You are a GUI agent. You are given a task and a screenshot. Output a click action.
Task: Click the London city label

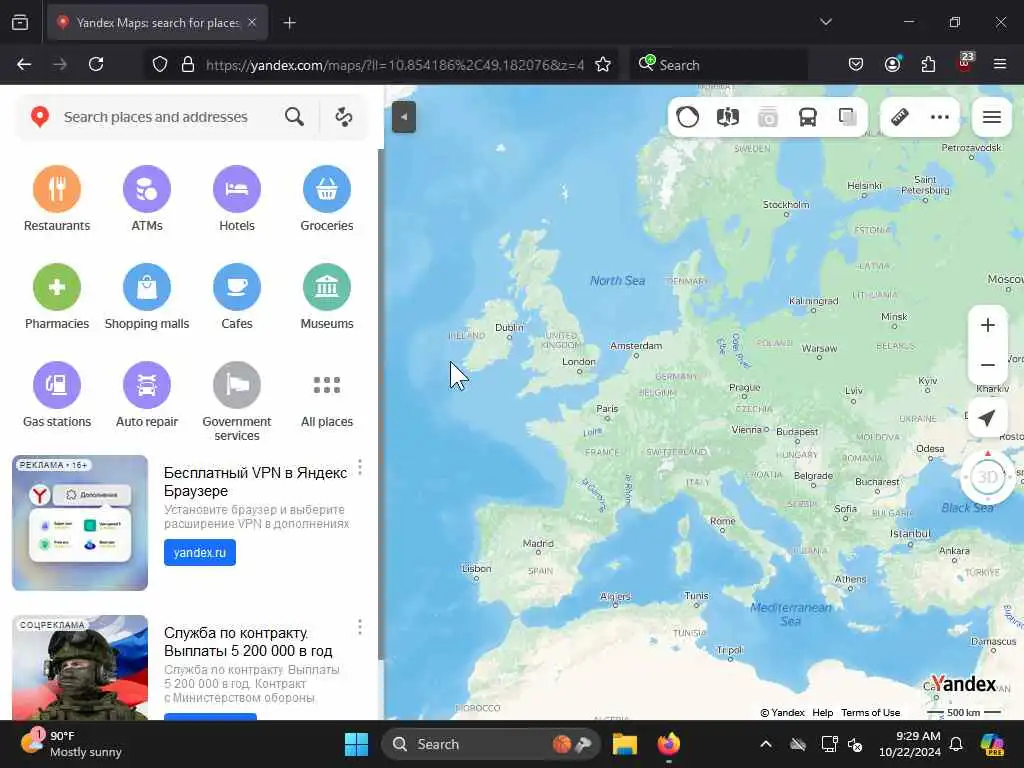click(579, 362)
